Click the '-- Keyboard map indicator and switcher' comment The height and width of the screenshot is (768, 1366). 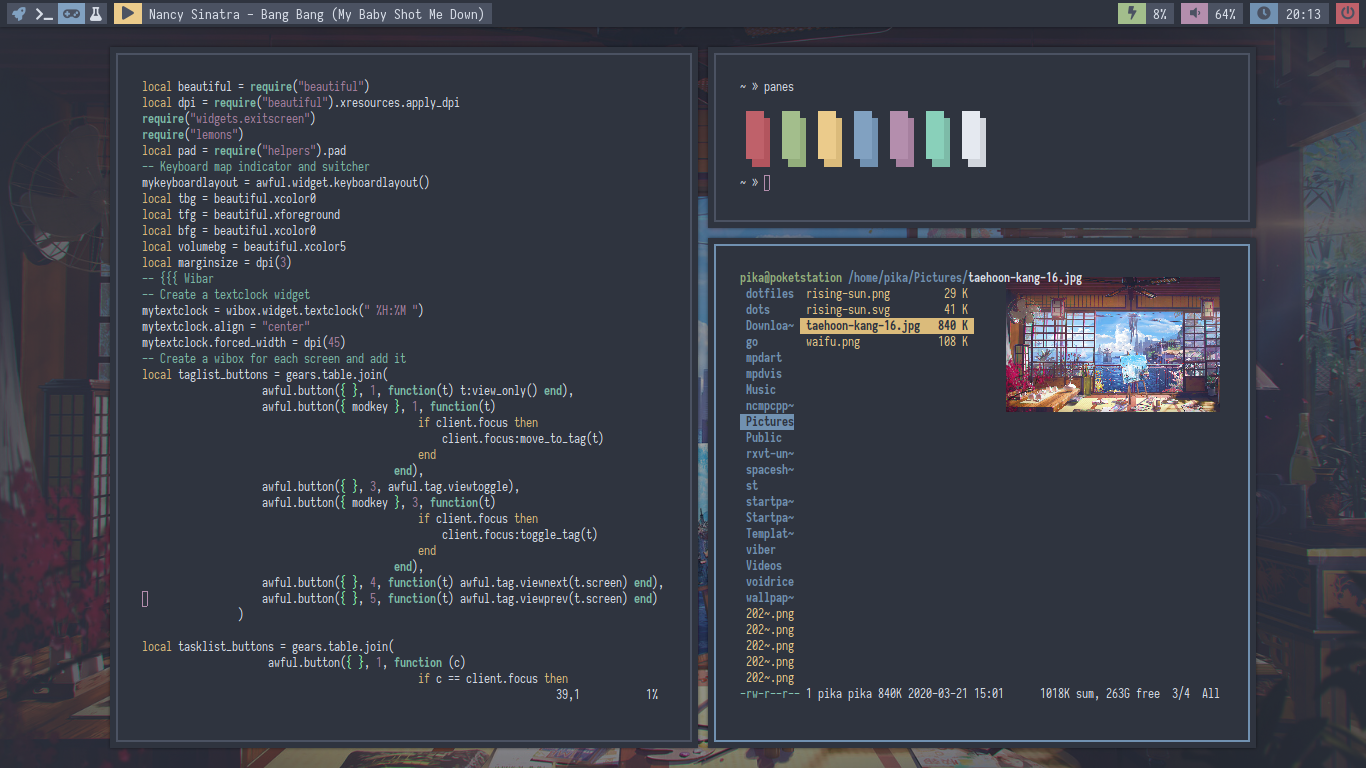point(256,167)
